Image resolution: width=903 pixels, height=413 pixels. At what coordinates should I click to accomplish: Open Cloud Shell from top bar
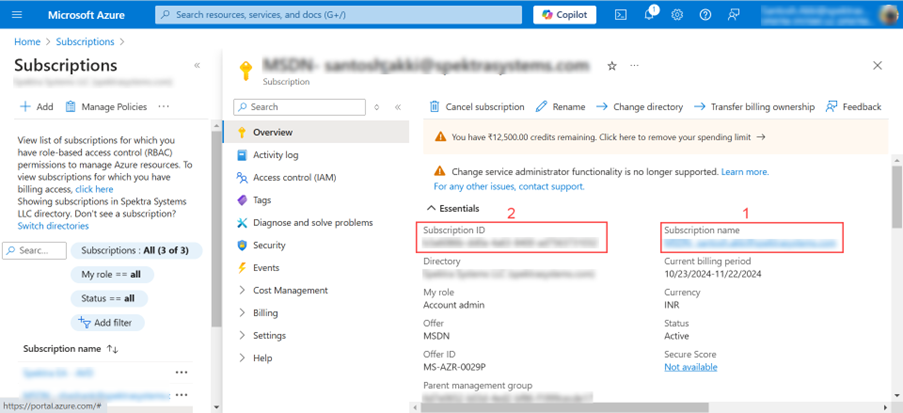tap(621, 15)
